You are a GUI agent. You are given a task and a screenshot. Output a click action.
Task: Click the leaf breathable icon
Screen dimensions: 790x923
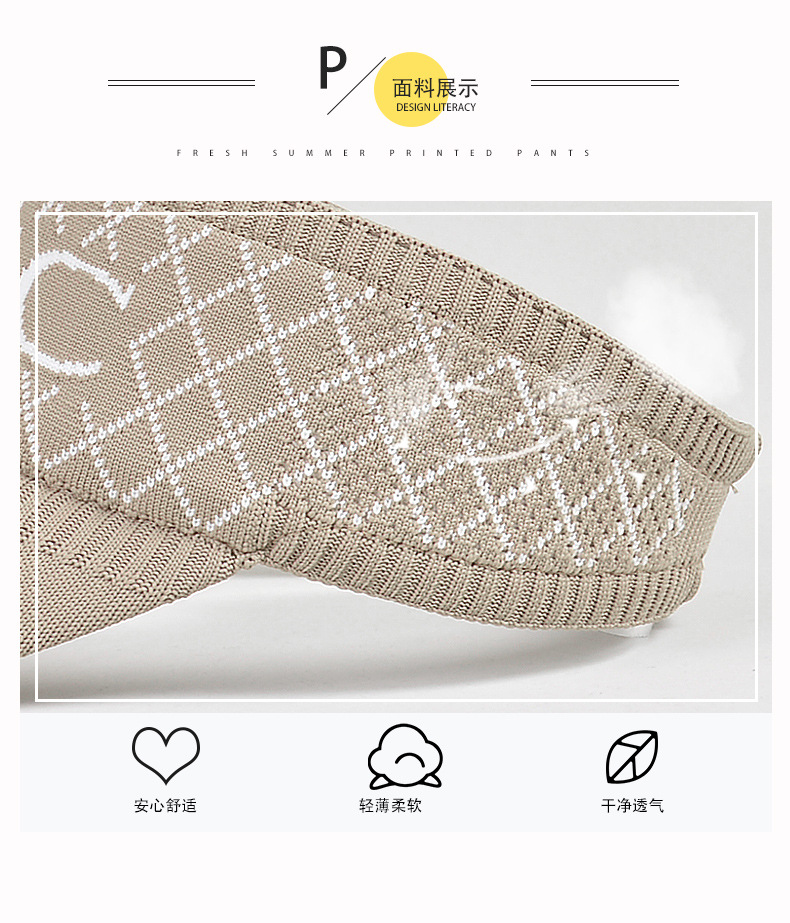pos(632,757)
